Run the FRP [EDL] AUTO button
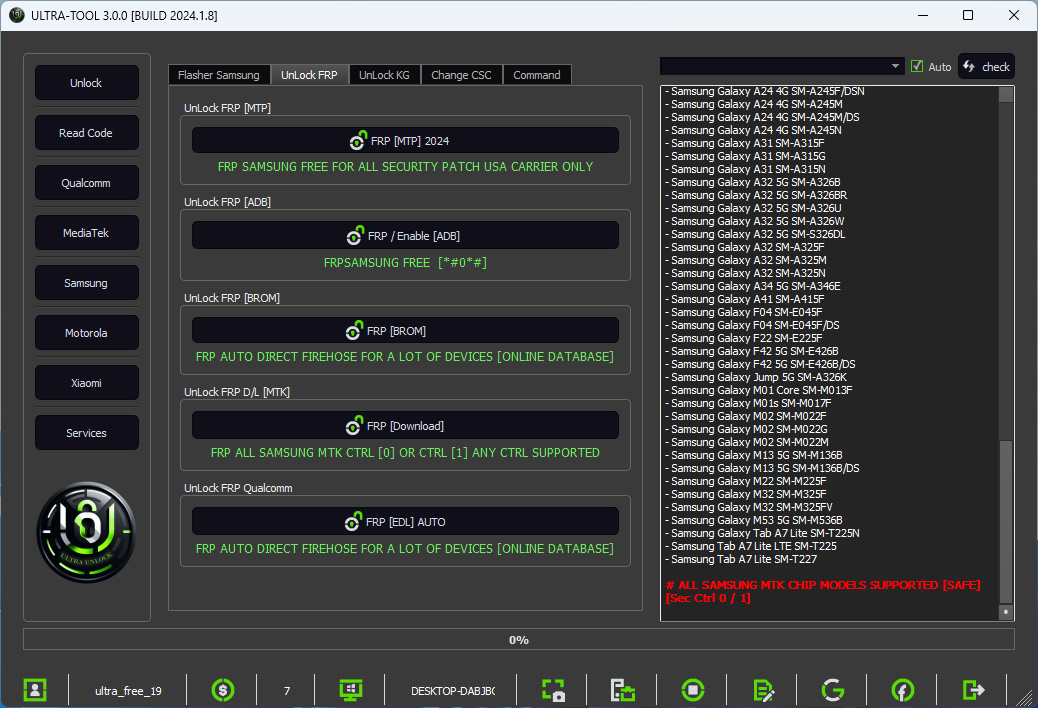 [x=405, y=521]
